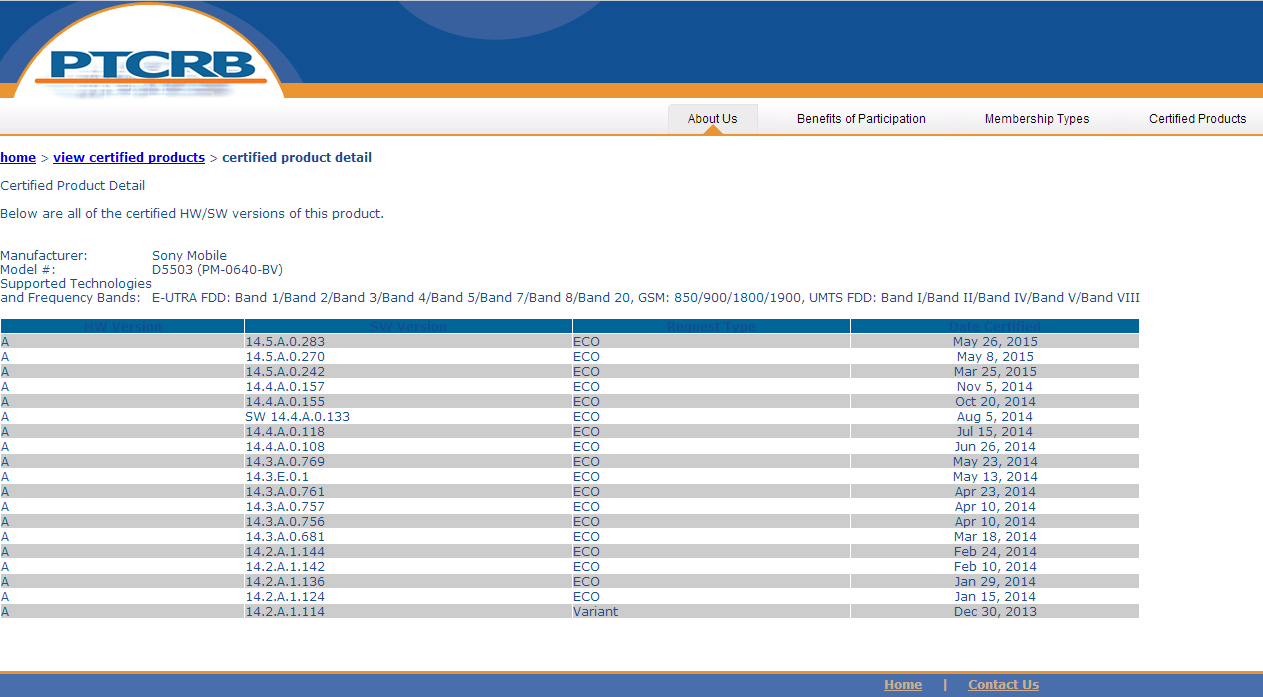
Task: Select the May 26, 2015 certification date
Action: coord(995,342)
